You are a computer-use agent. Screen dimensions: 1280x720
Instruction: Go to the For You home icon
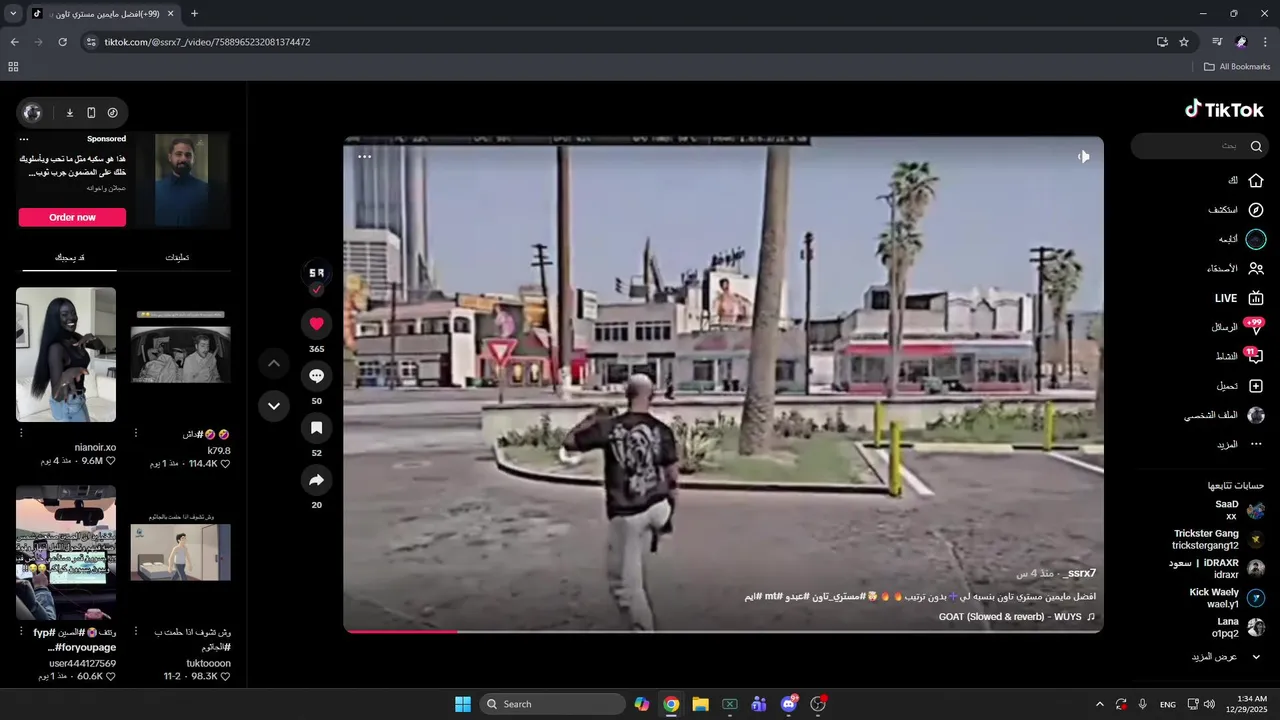coord(1256,180)
